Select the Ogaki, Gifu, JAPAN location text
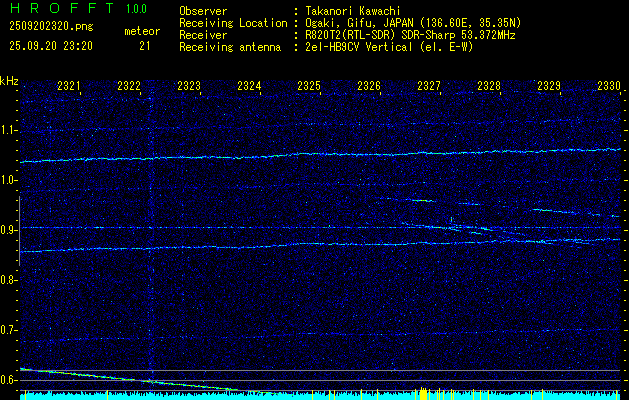 pyautogui.click(x=413, y=23)
